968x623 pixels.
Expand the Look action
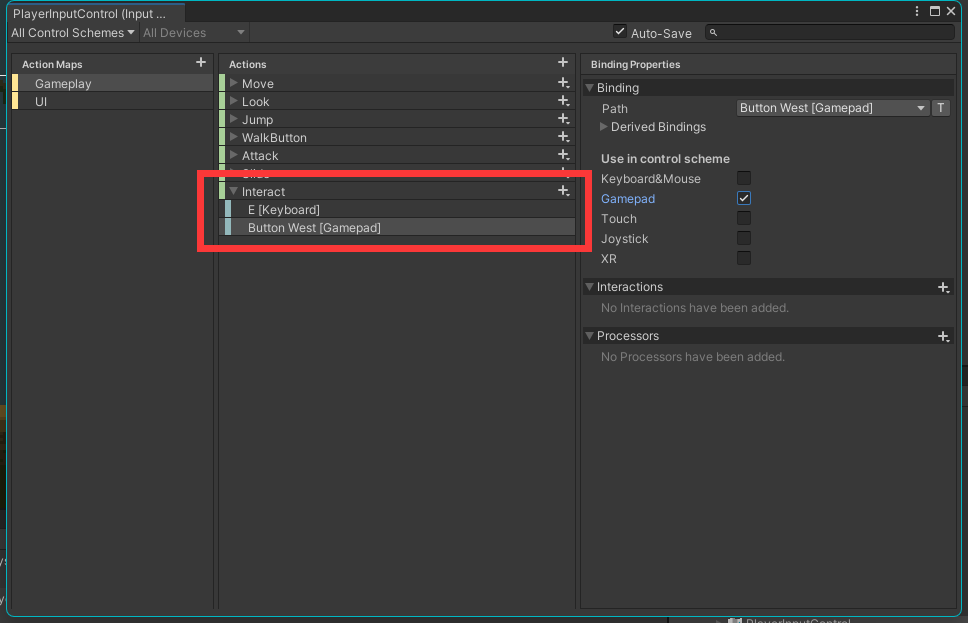point(234,101)
